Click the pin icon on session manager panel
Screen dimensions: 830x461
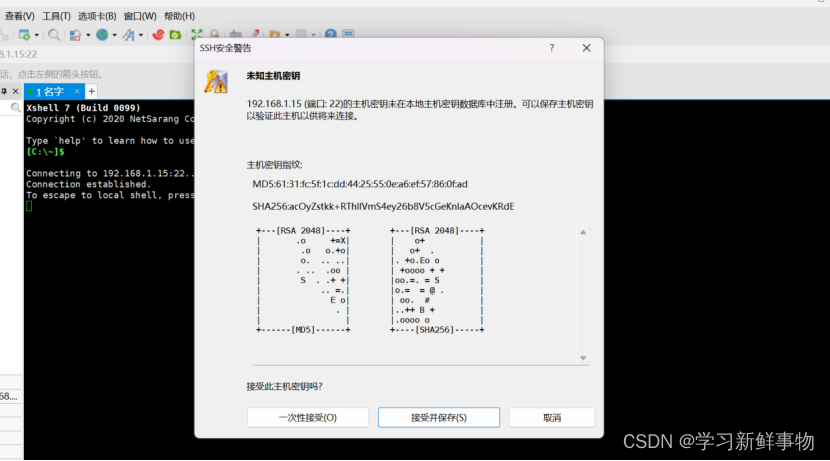[4, 91]
